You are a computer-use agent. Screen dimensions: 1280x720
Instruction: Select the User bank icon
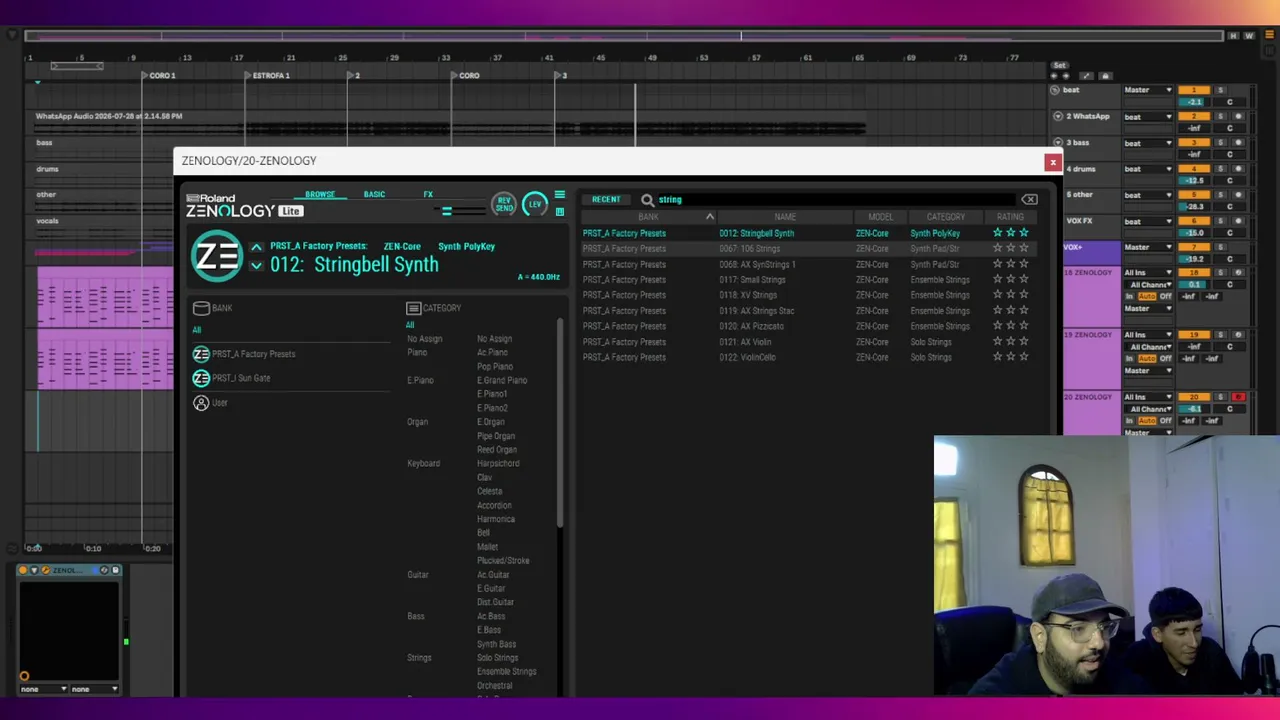tap(201, 403)
